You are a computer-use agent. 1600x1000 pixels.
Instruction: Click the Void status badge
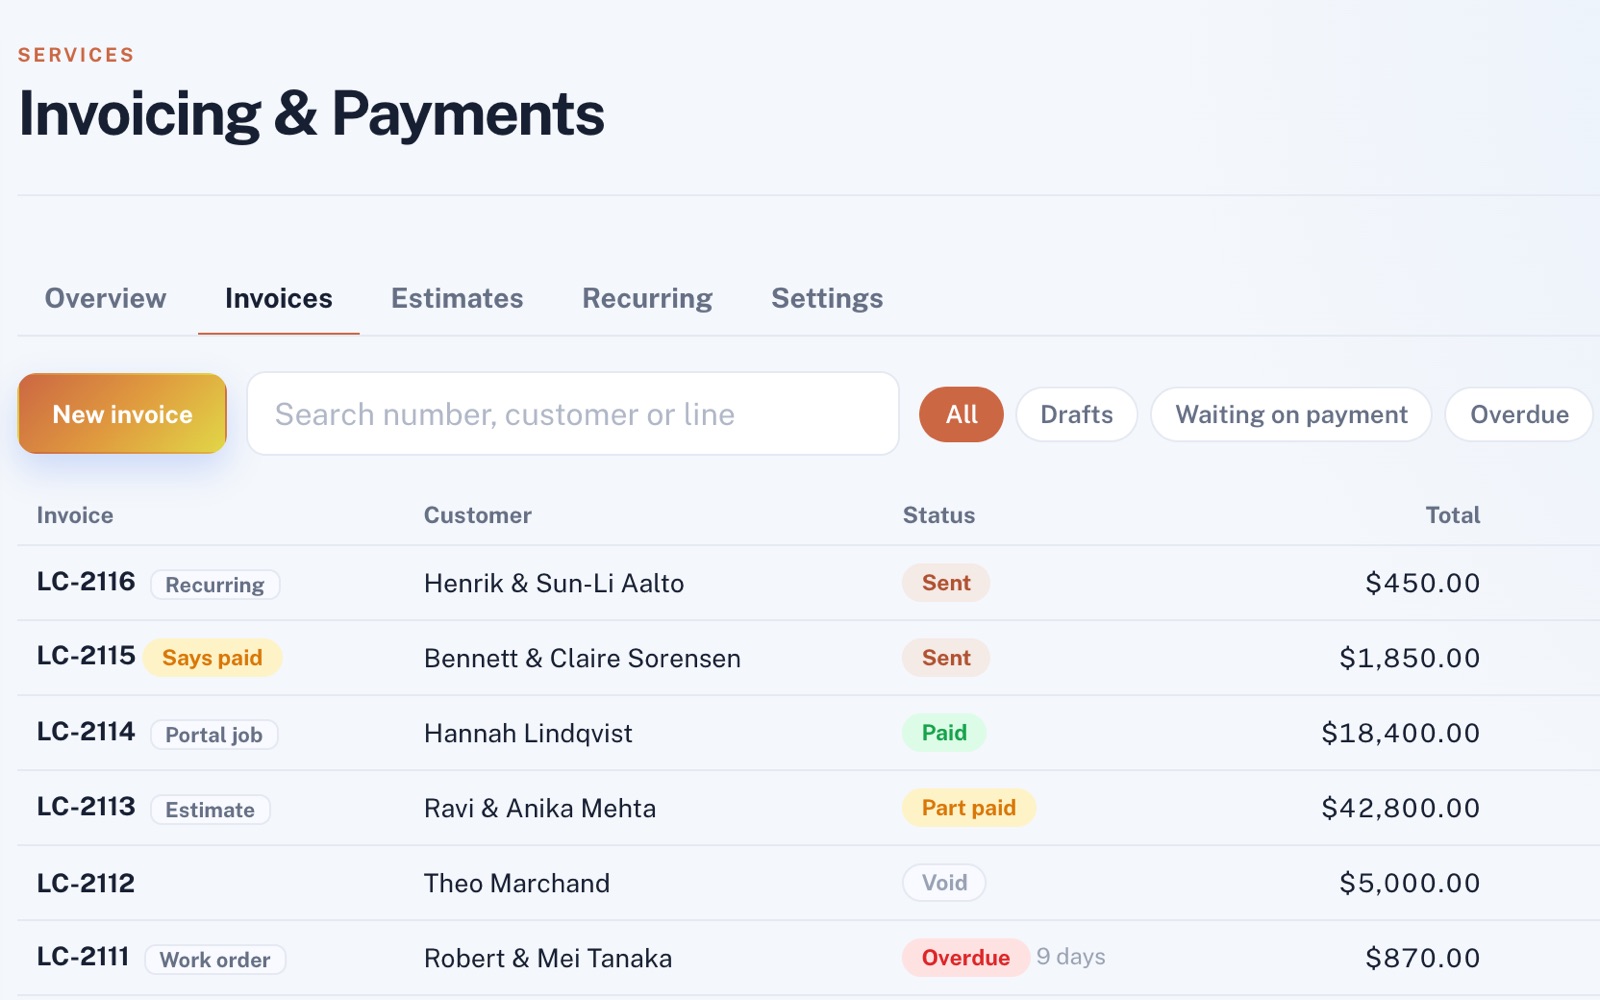point(944,883)
